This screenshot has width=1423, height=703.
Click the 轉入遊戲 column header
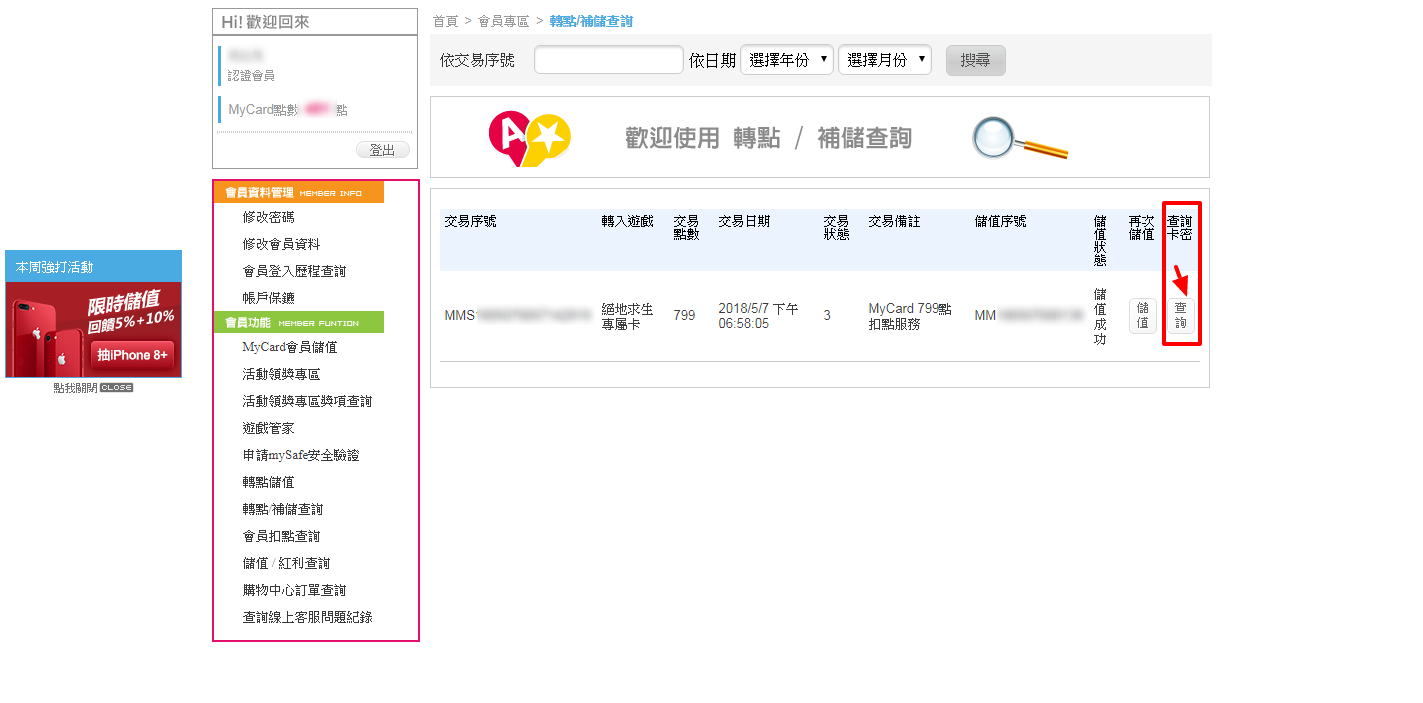click(x=627, y=222)
